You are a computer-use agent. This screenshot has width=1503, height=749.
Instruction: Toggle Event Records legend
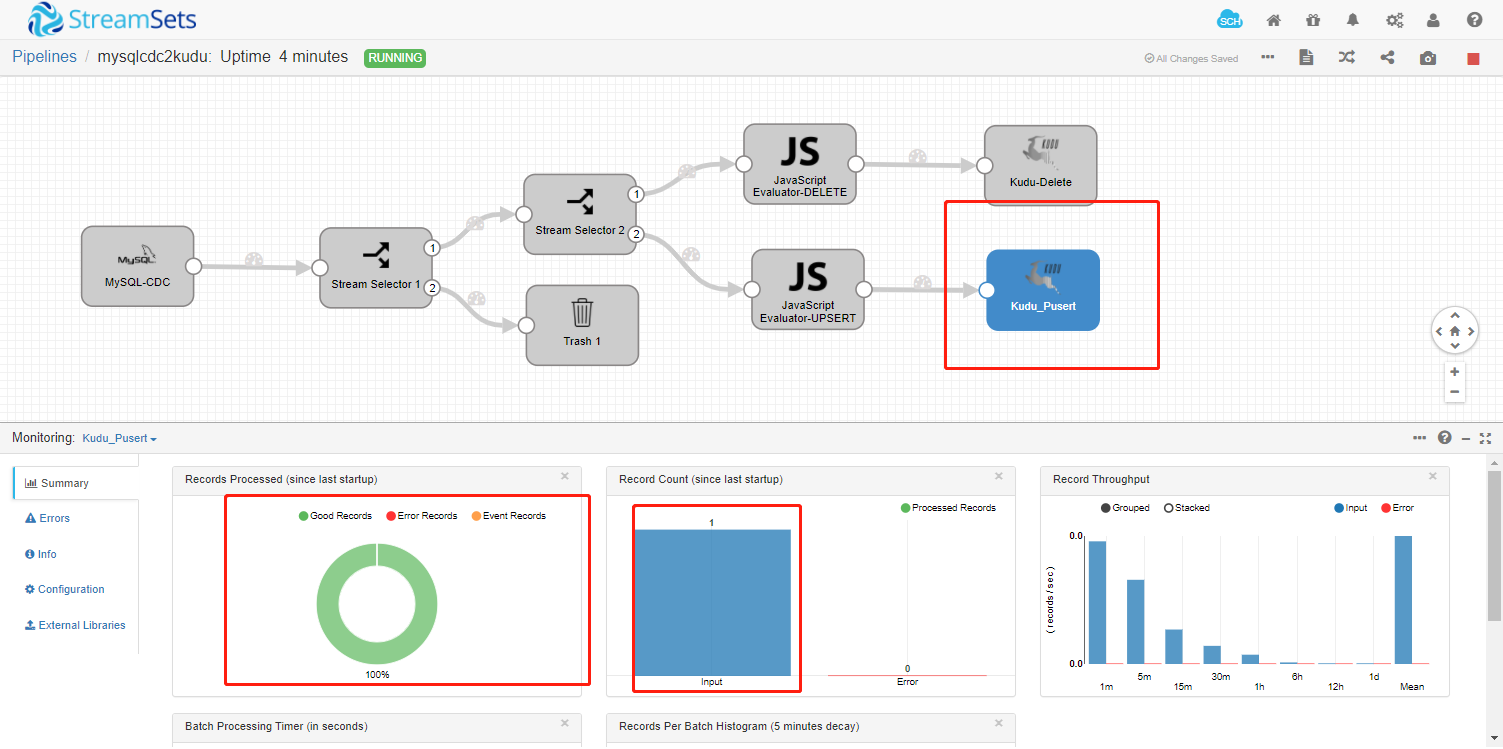pos(508,516)
